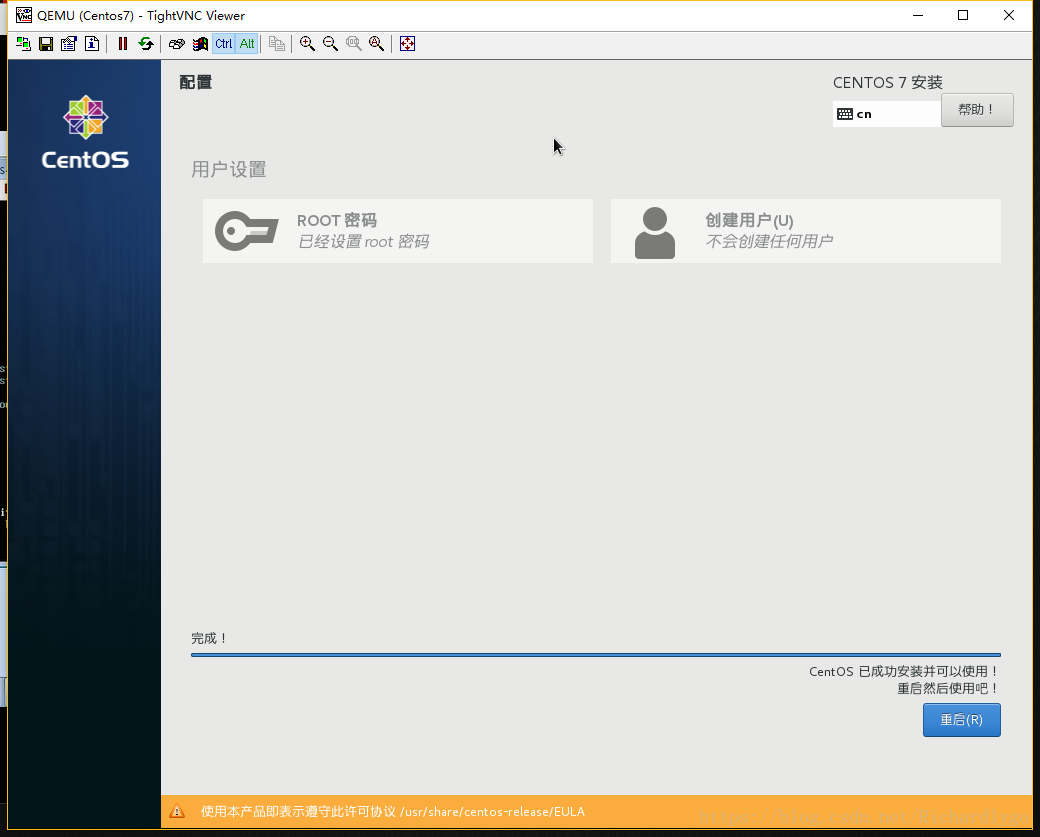The height and width of the screenshot is (837, 1040).
Task: Click the Transfer Files icon
Action: click(277, 44)
